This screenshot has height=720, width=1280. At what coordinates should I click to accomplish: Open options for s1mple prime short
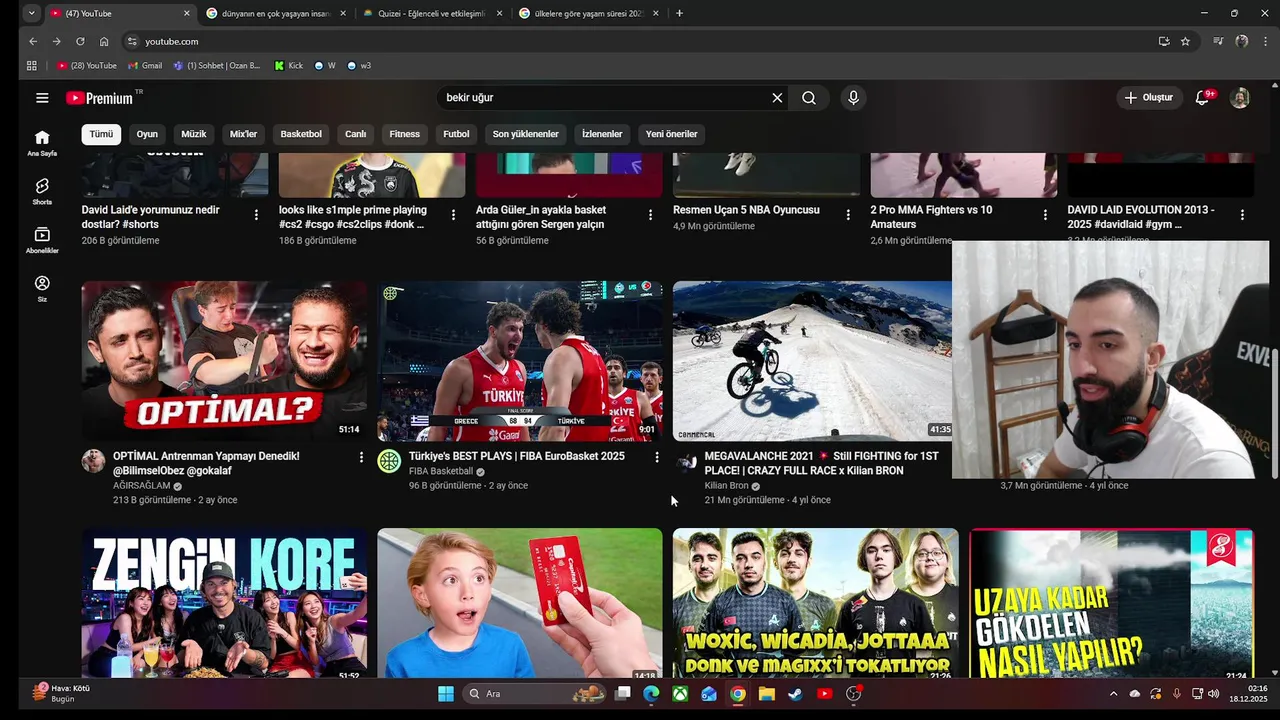click(453, 215)
